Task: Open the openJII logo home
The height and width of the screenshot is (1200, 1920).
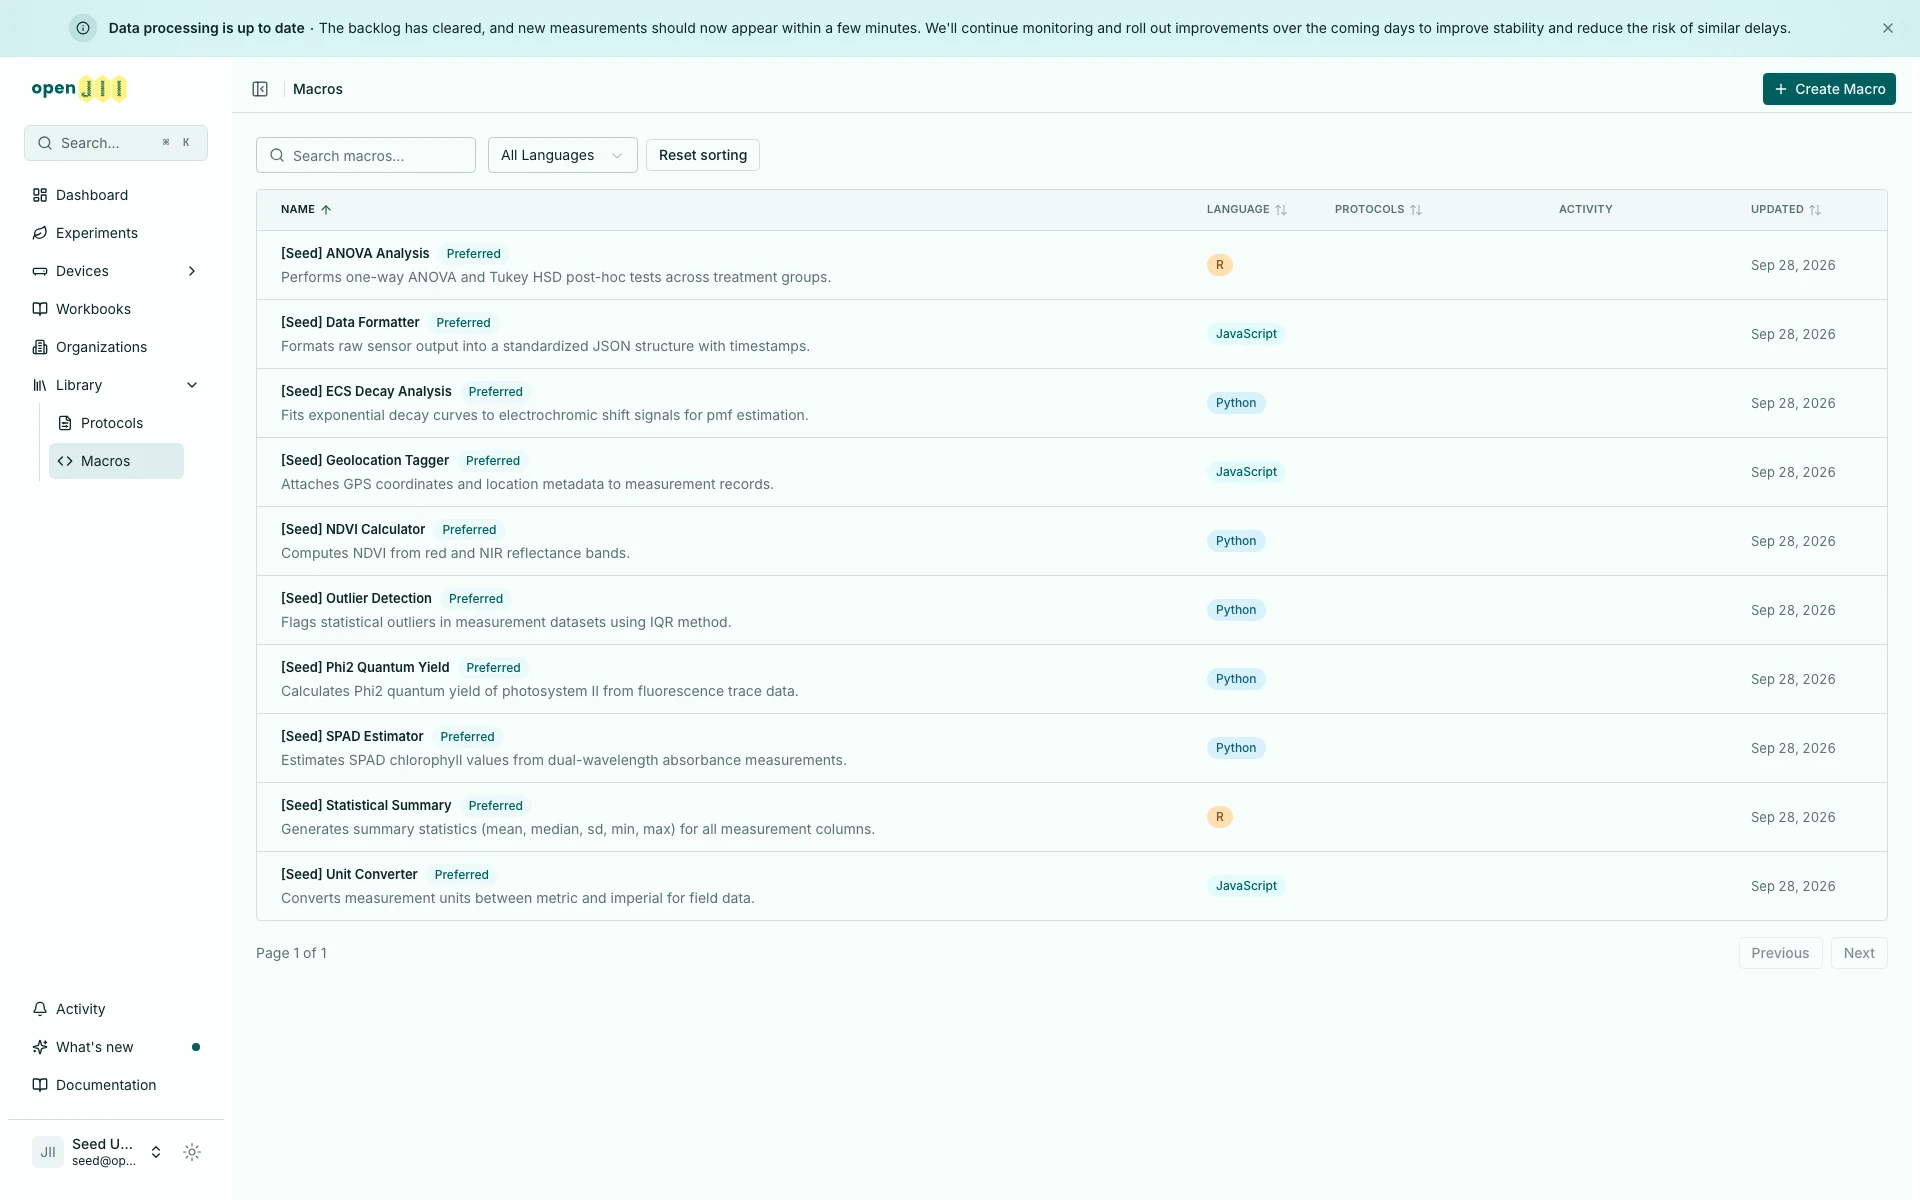Action: click(79, 88)
